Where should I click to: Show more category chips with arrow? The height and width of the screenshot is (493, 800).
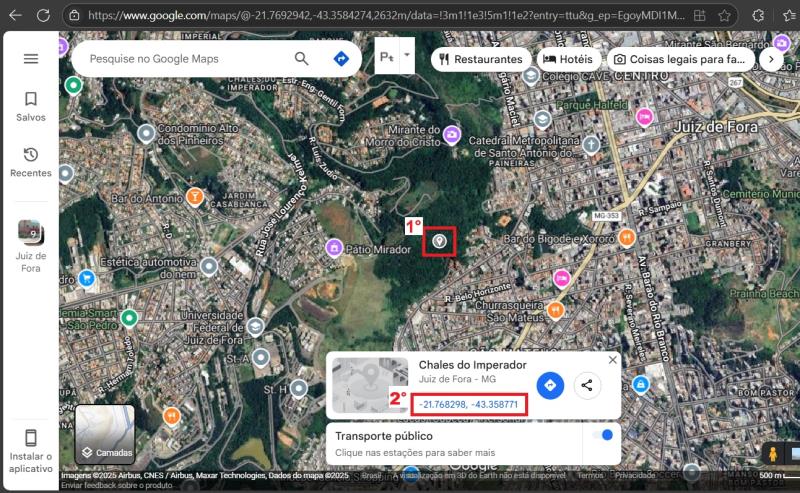coord(771,59)
